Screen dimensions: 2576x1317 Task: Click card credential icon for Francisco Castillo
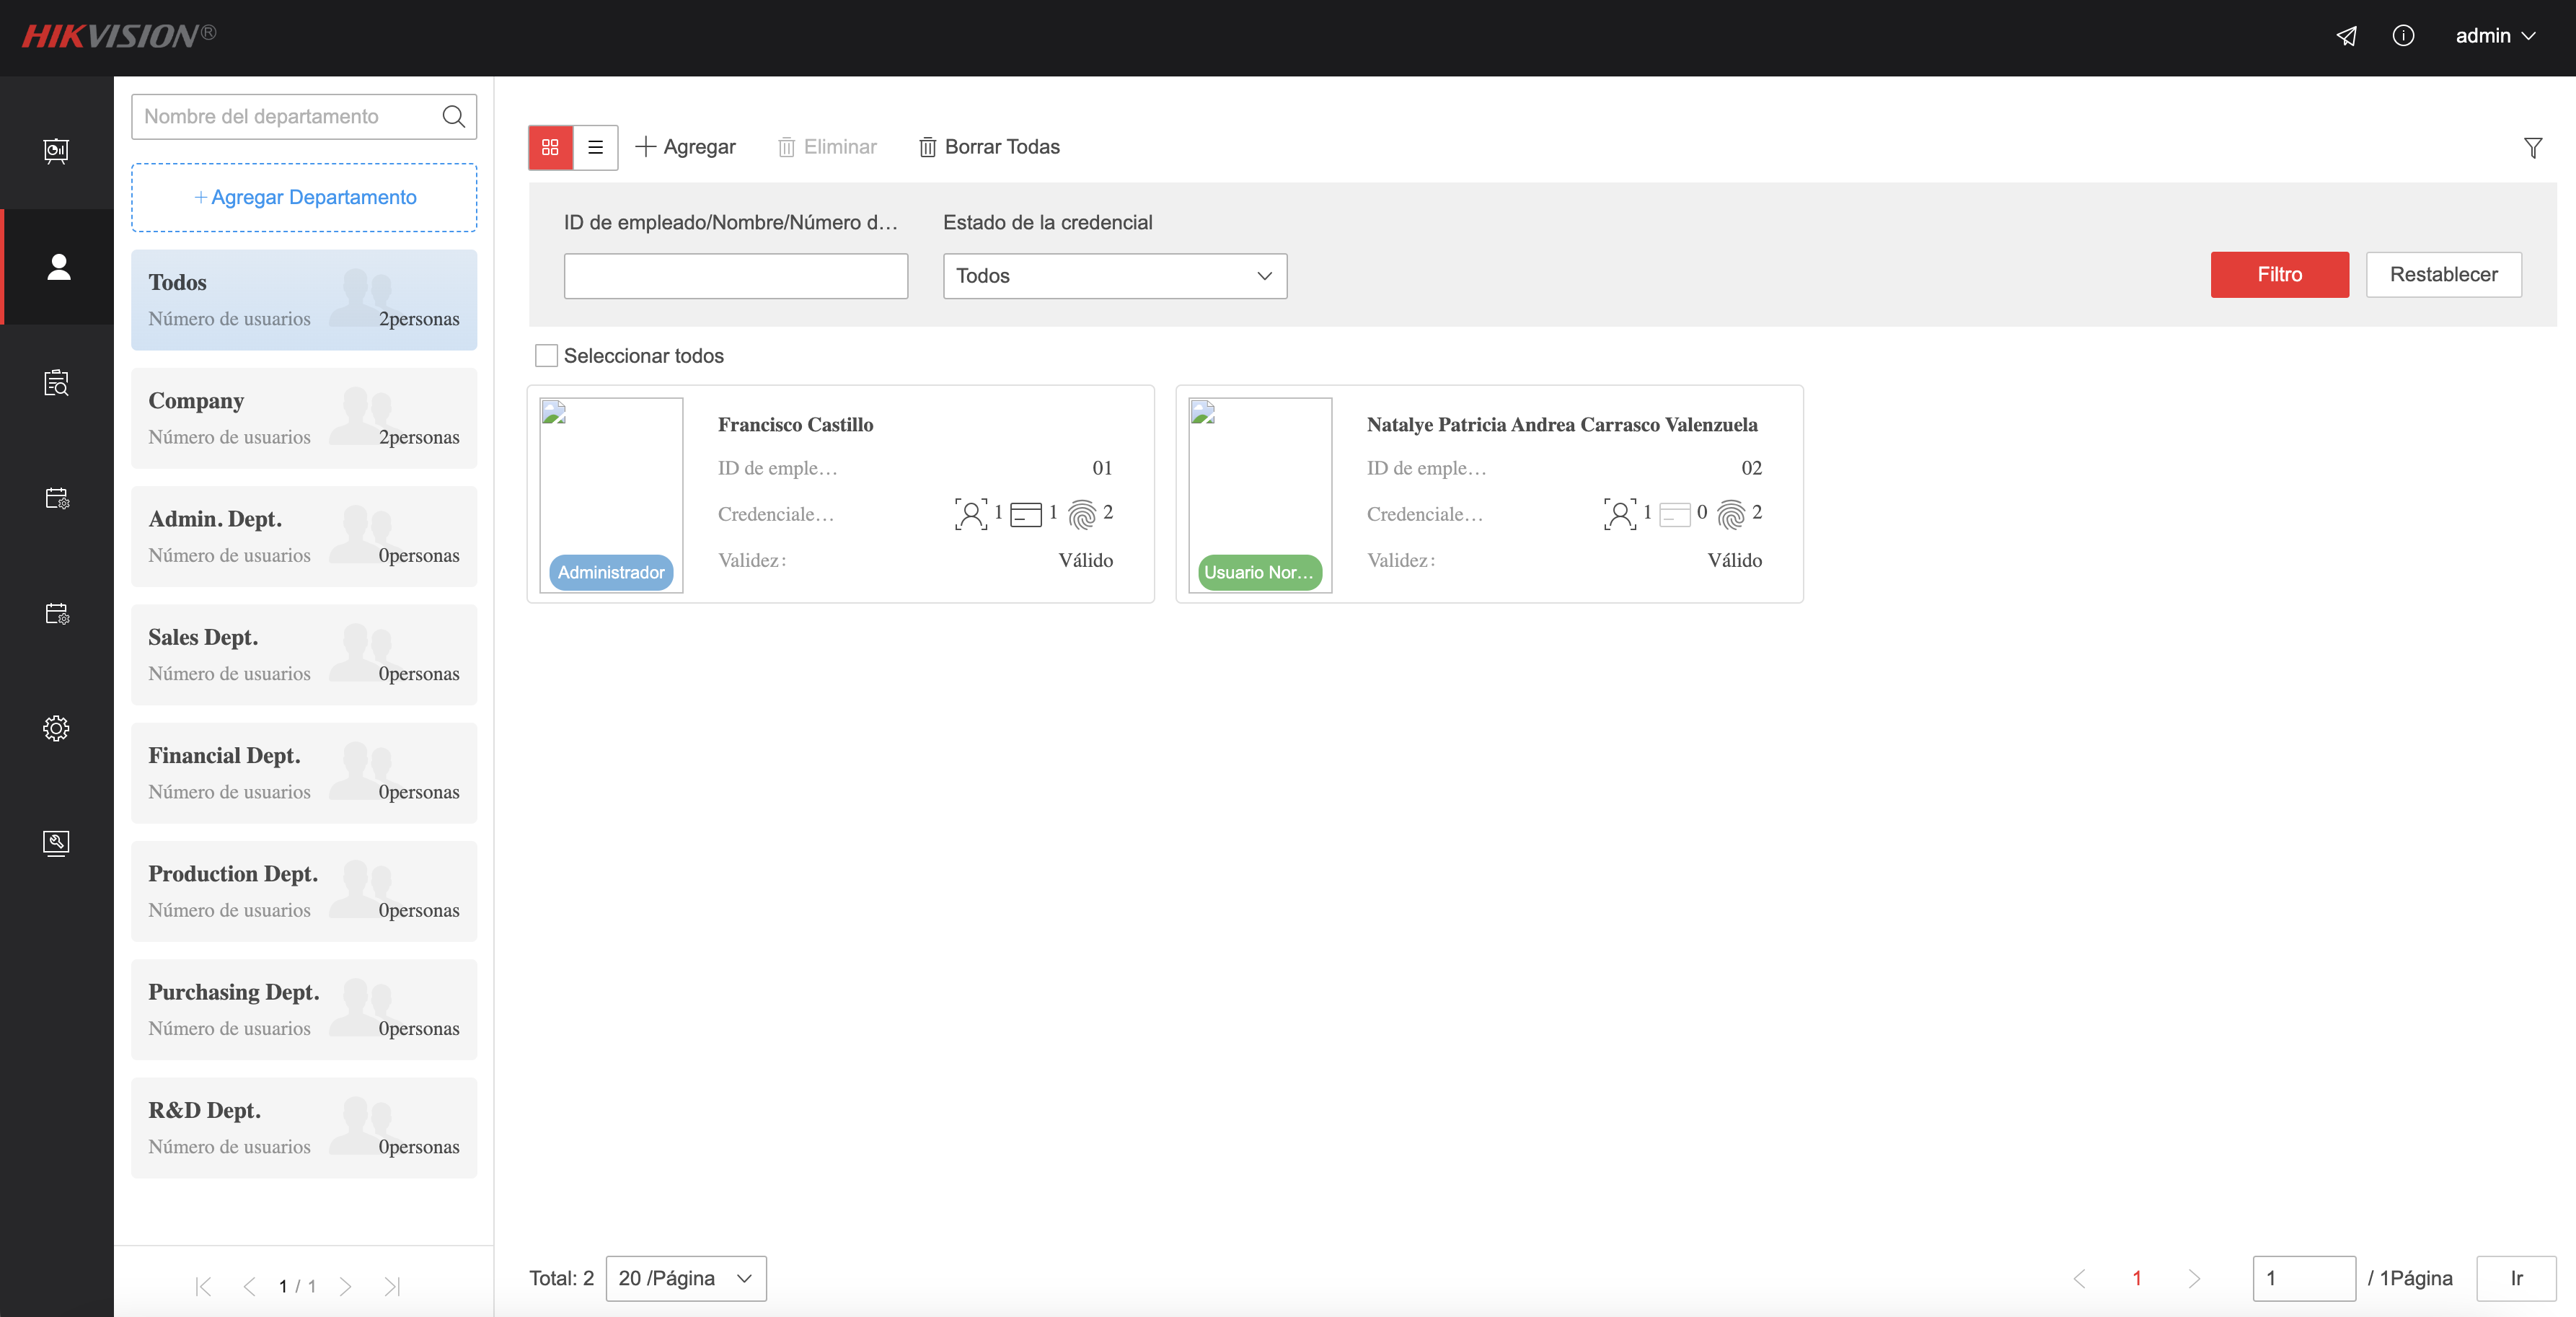tap(1026, 515)
